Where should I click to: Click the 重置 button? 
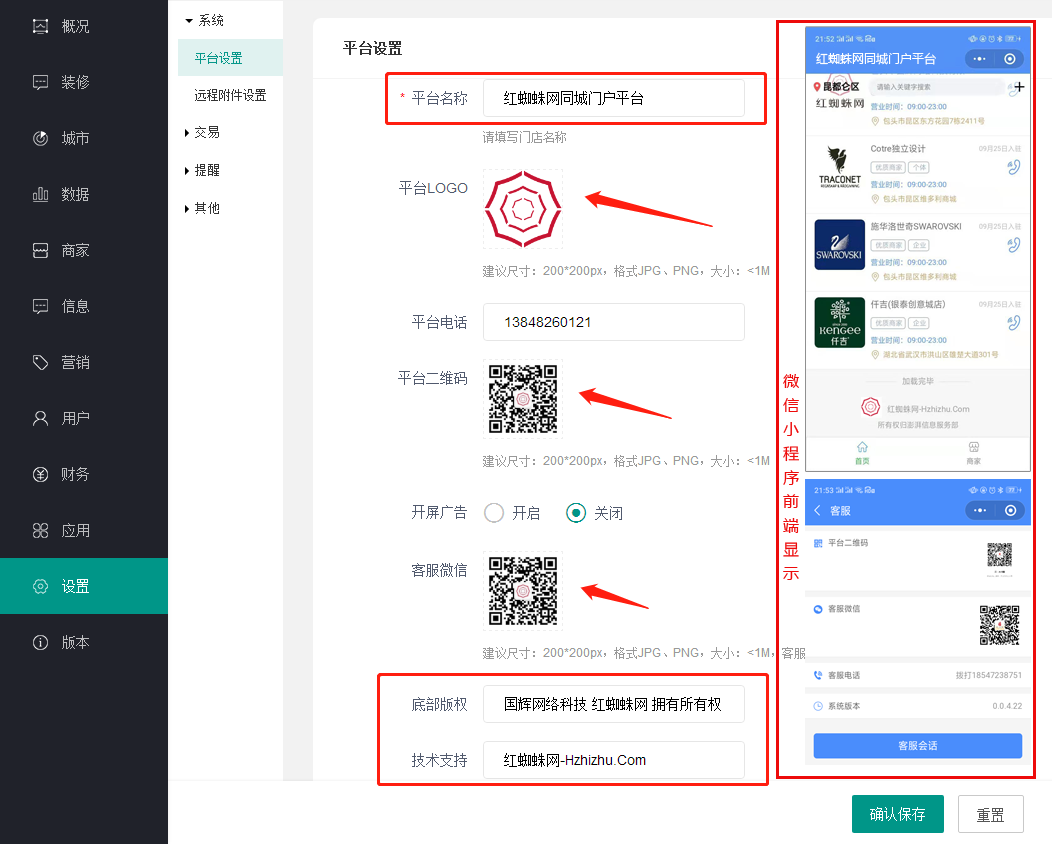[990, 814]
